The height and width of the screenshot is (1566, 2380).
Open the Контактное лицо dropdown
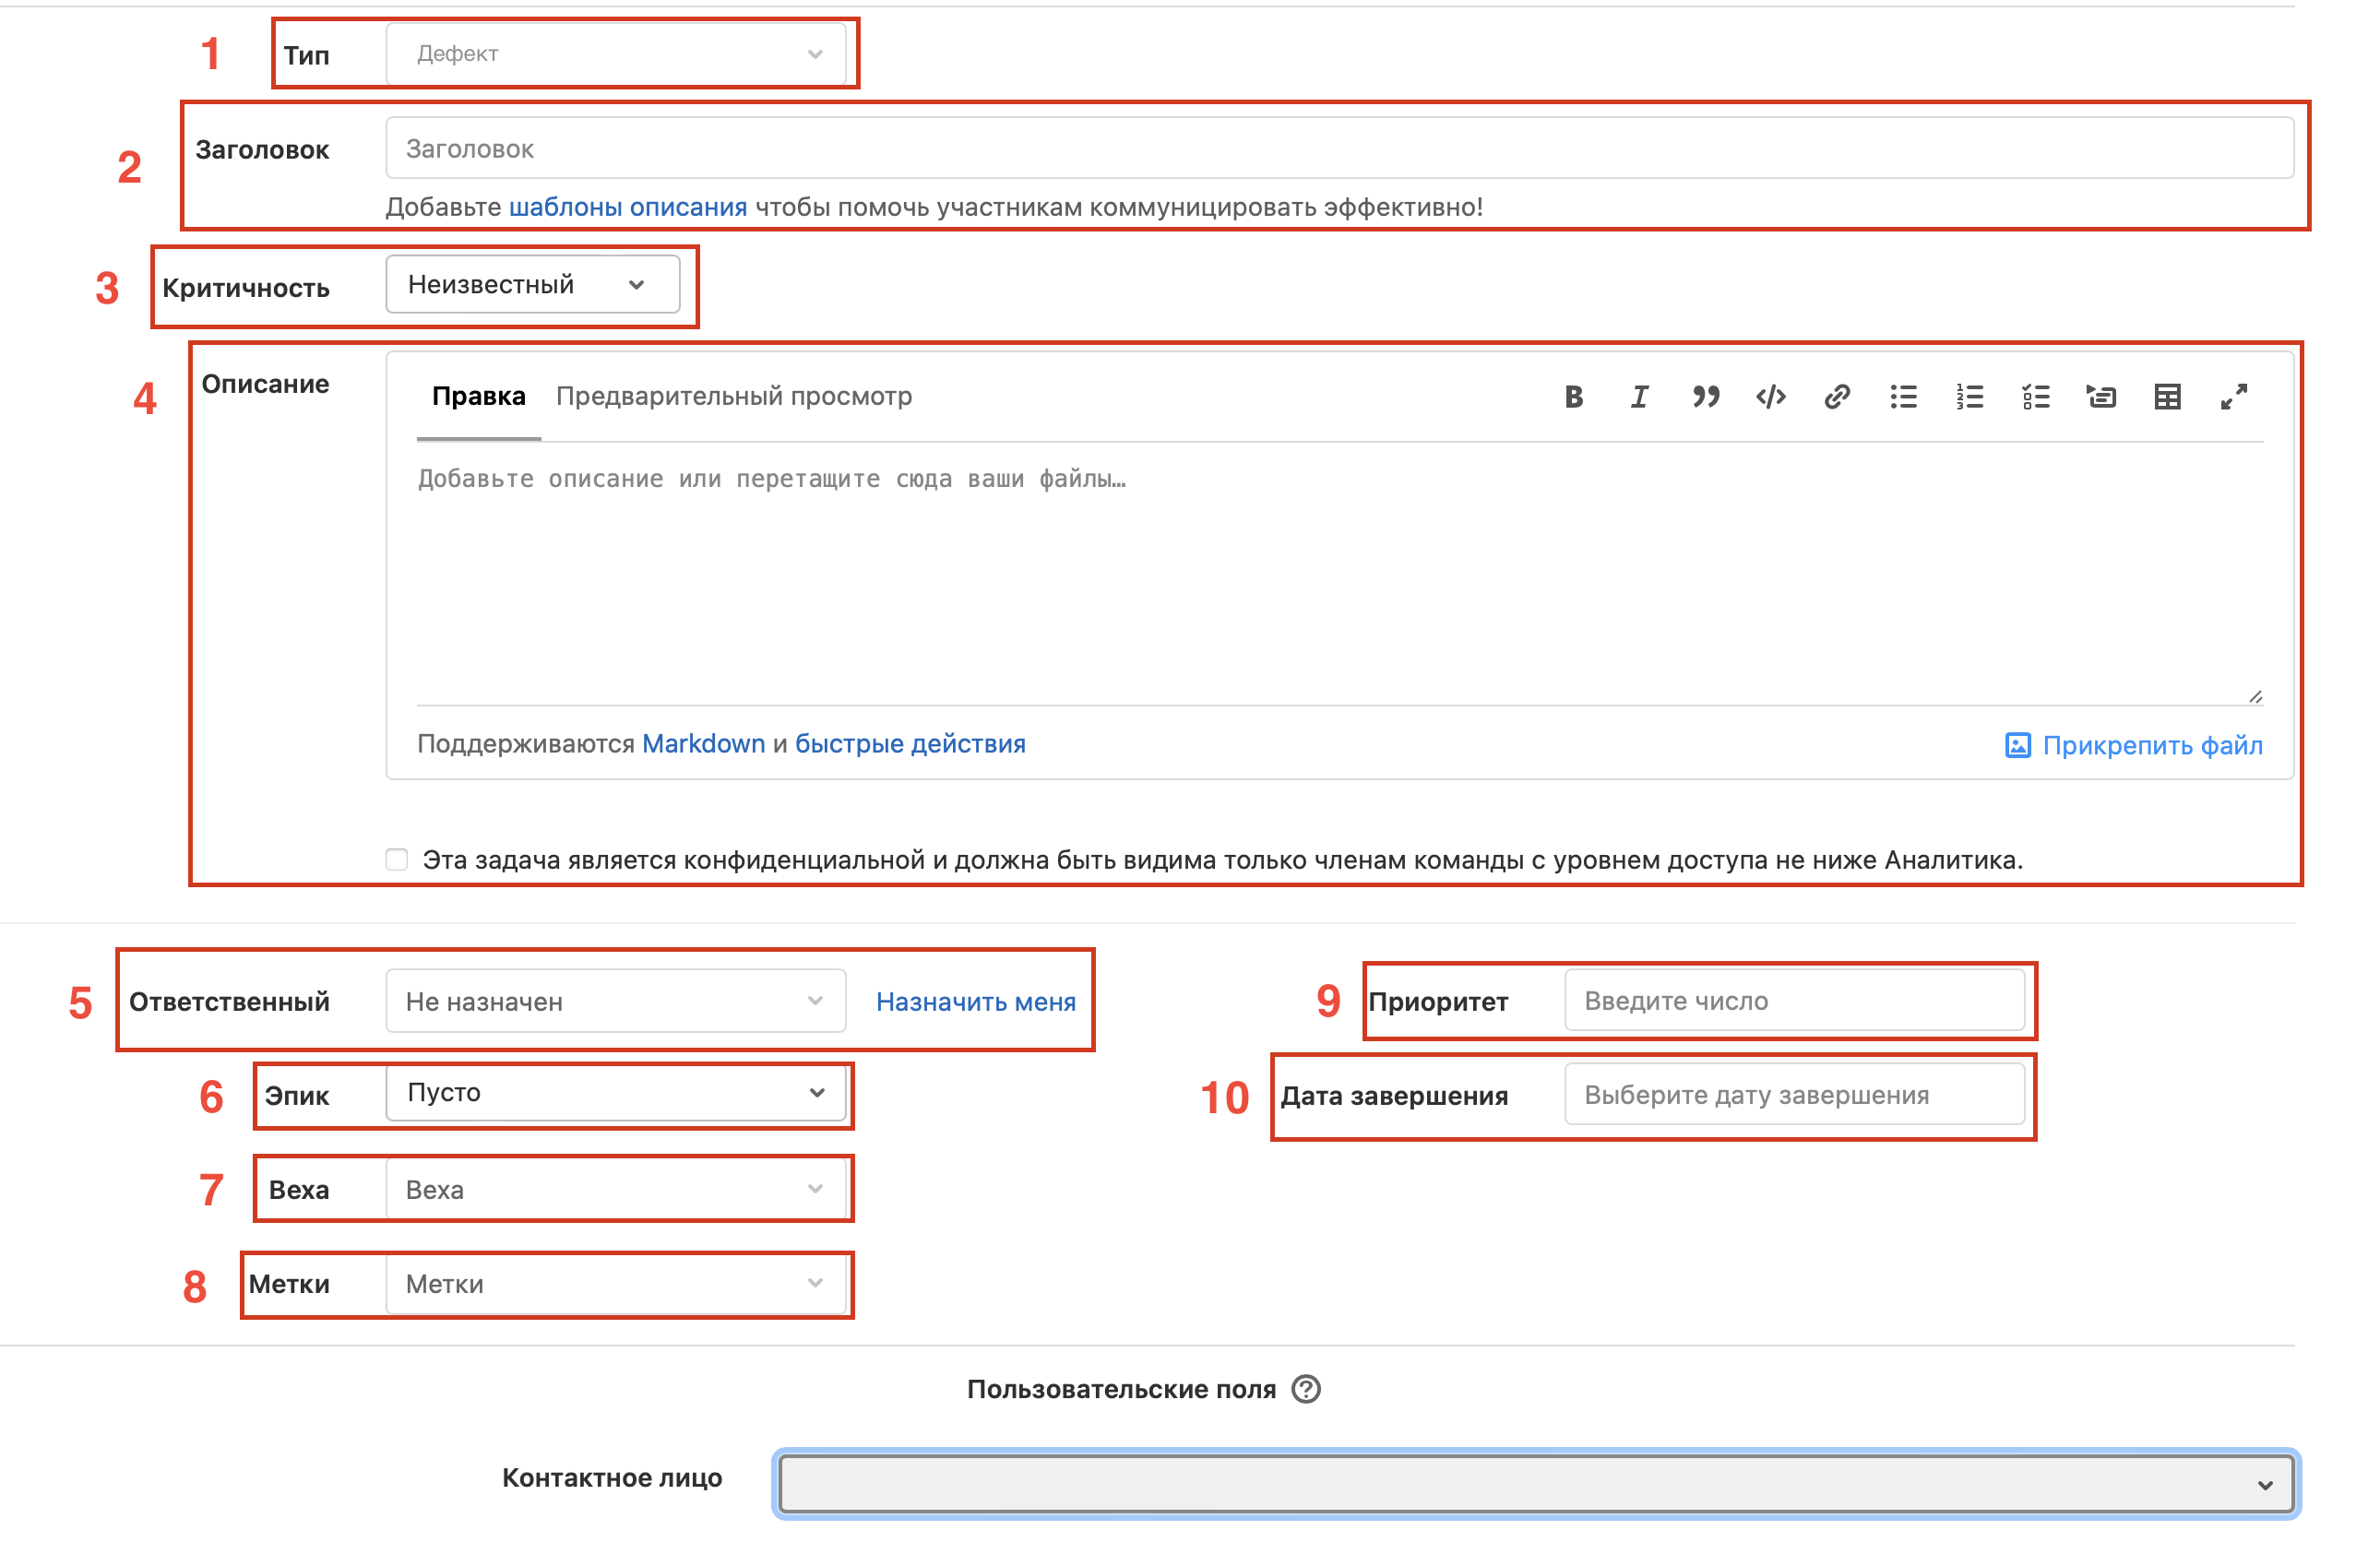(x=1535, y=1484)
